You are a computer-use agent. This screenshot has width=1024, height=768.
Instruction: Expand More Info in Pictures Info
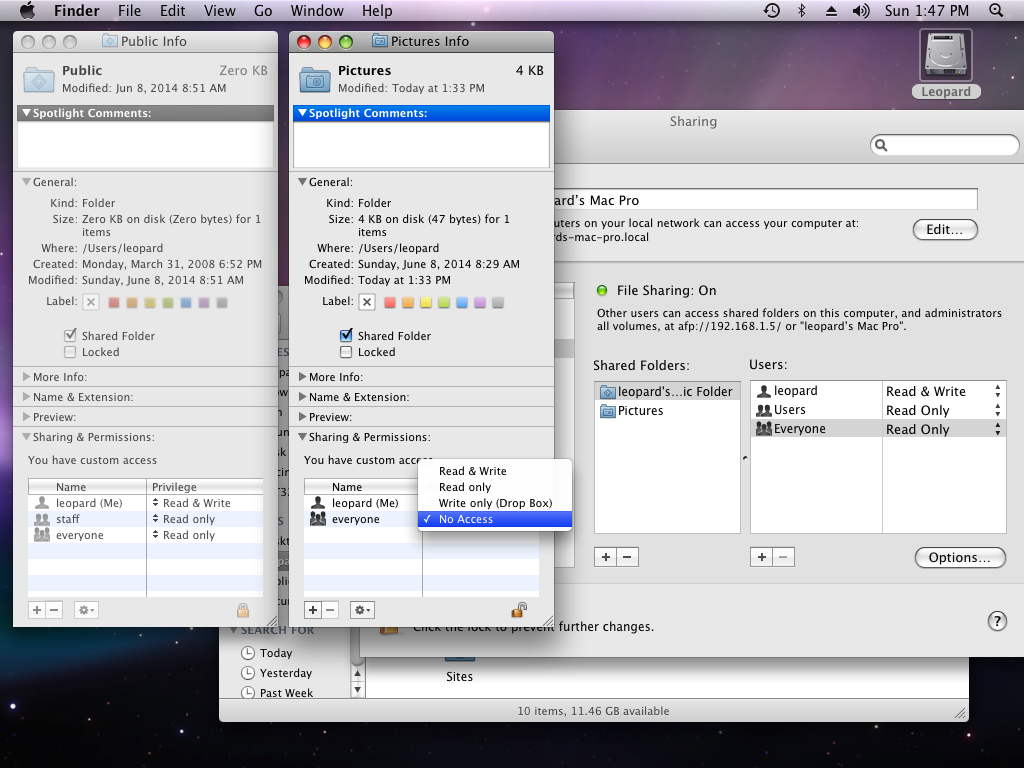(x=302, y=377)
